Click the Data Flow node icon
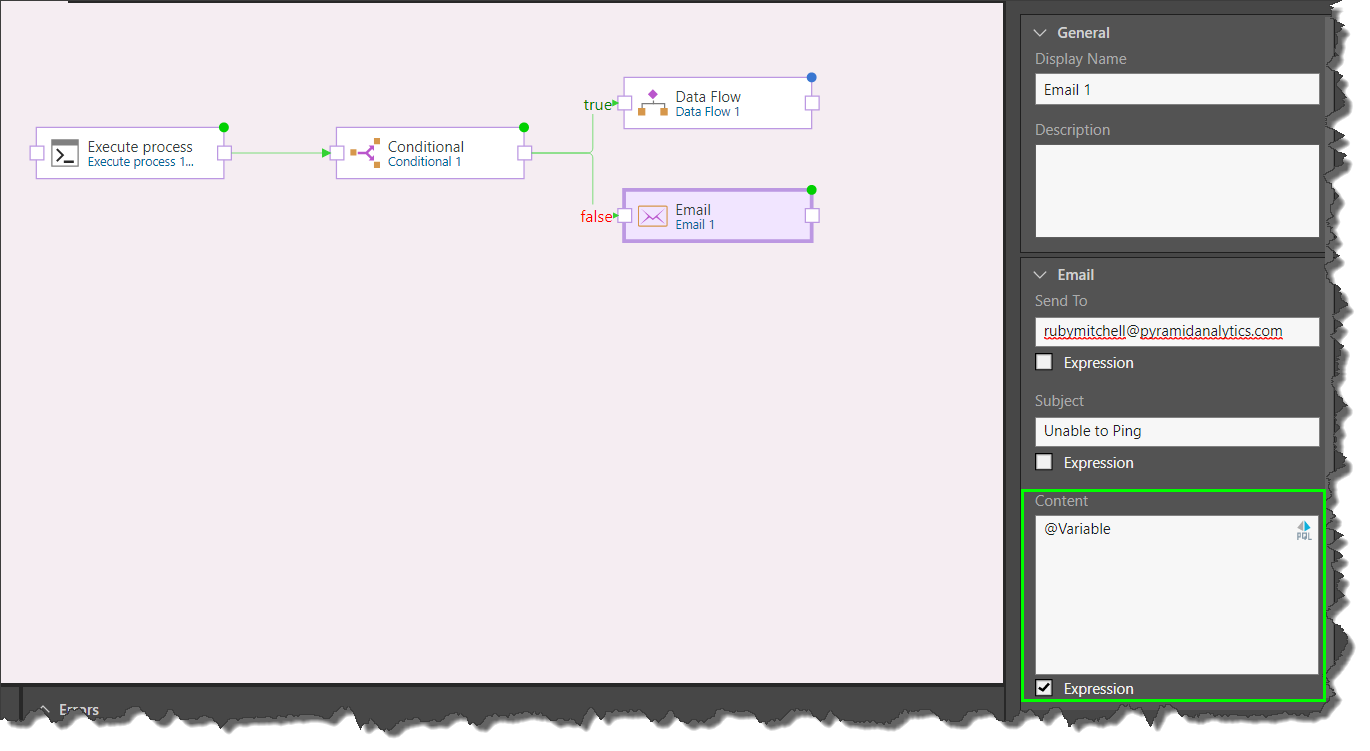This screenshot has width=1370, height=751. point(653,103)
